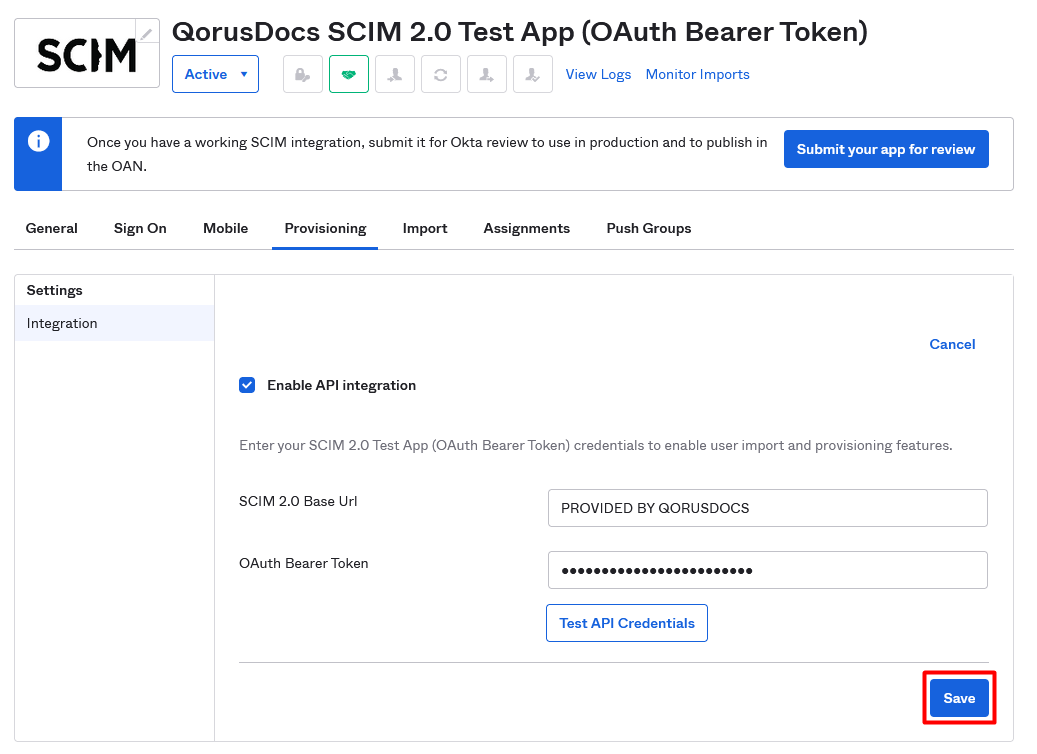Click the Cancel link

pos(952,344)
